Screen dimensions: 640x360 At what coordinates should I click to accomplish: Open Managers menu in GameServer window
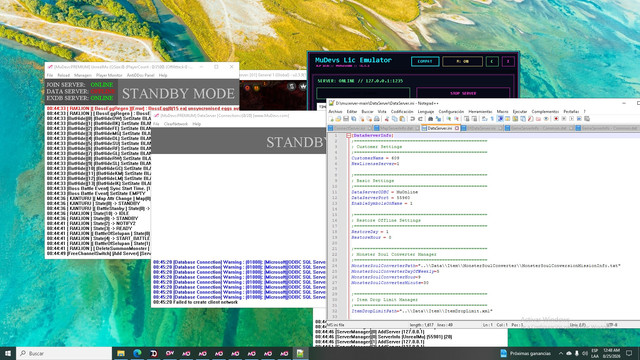click(83, 76)
